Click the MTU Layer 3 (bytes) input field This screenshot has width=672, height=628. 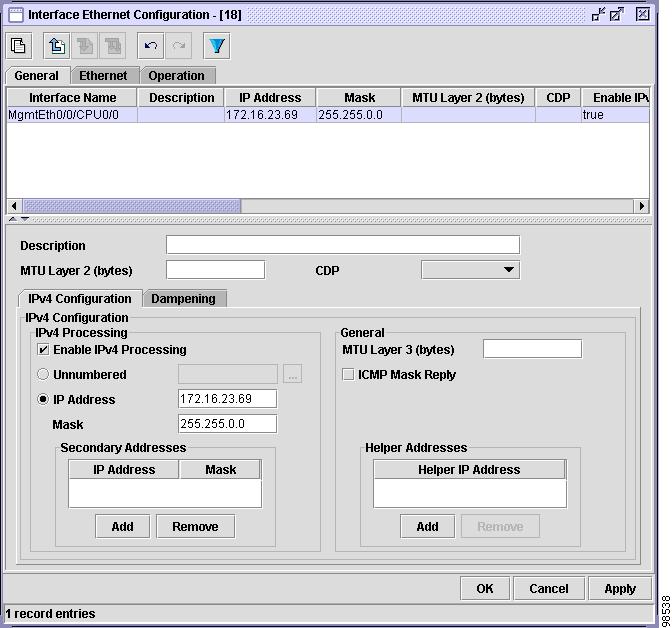(532, 349)
